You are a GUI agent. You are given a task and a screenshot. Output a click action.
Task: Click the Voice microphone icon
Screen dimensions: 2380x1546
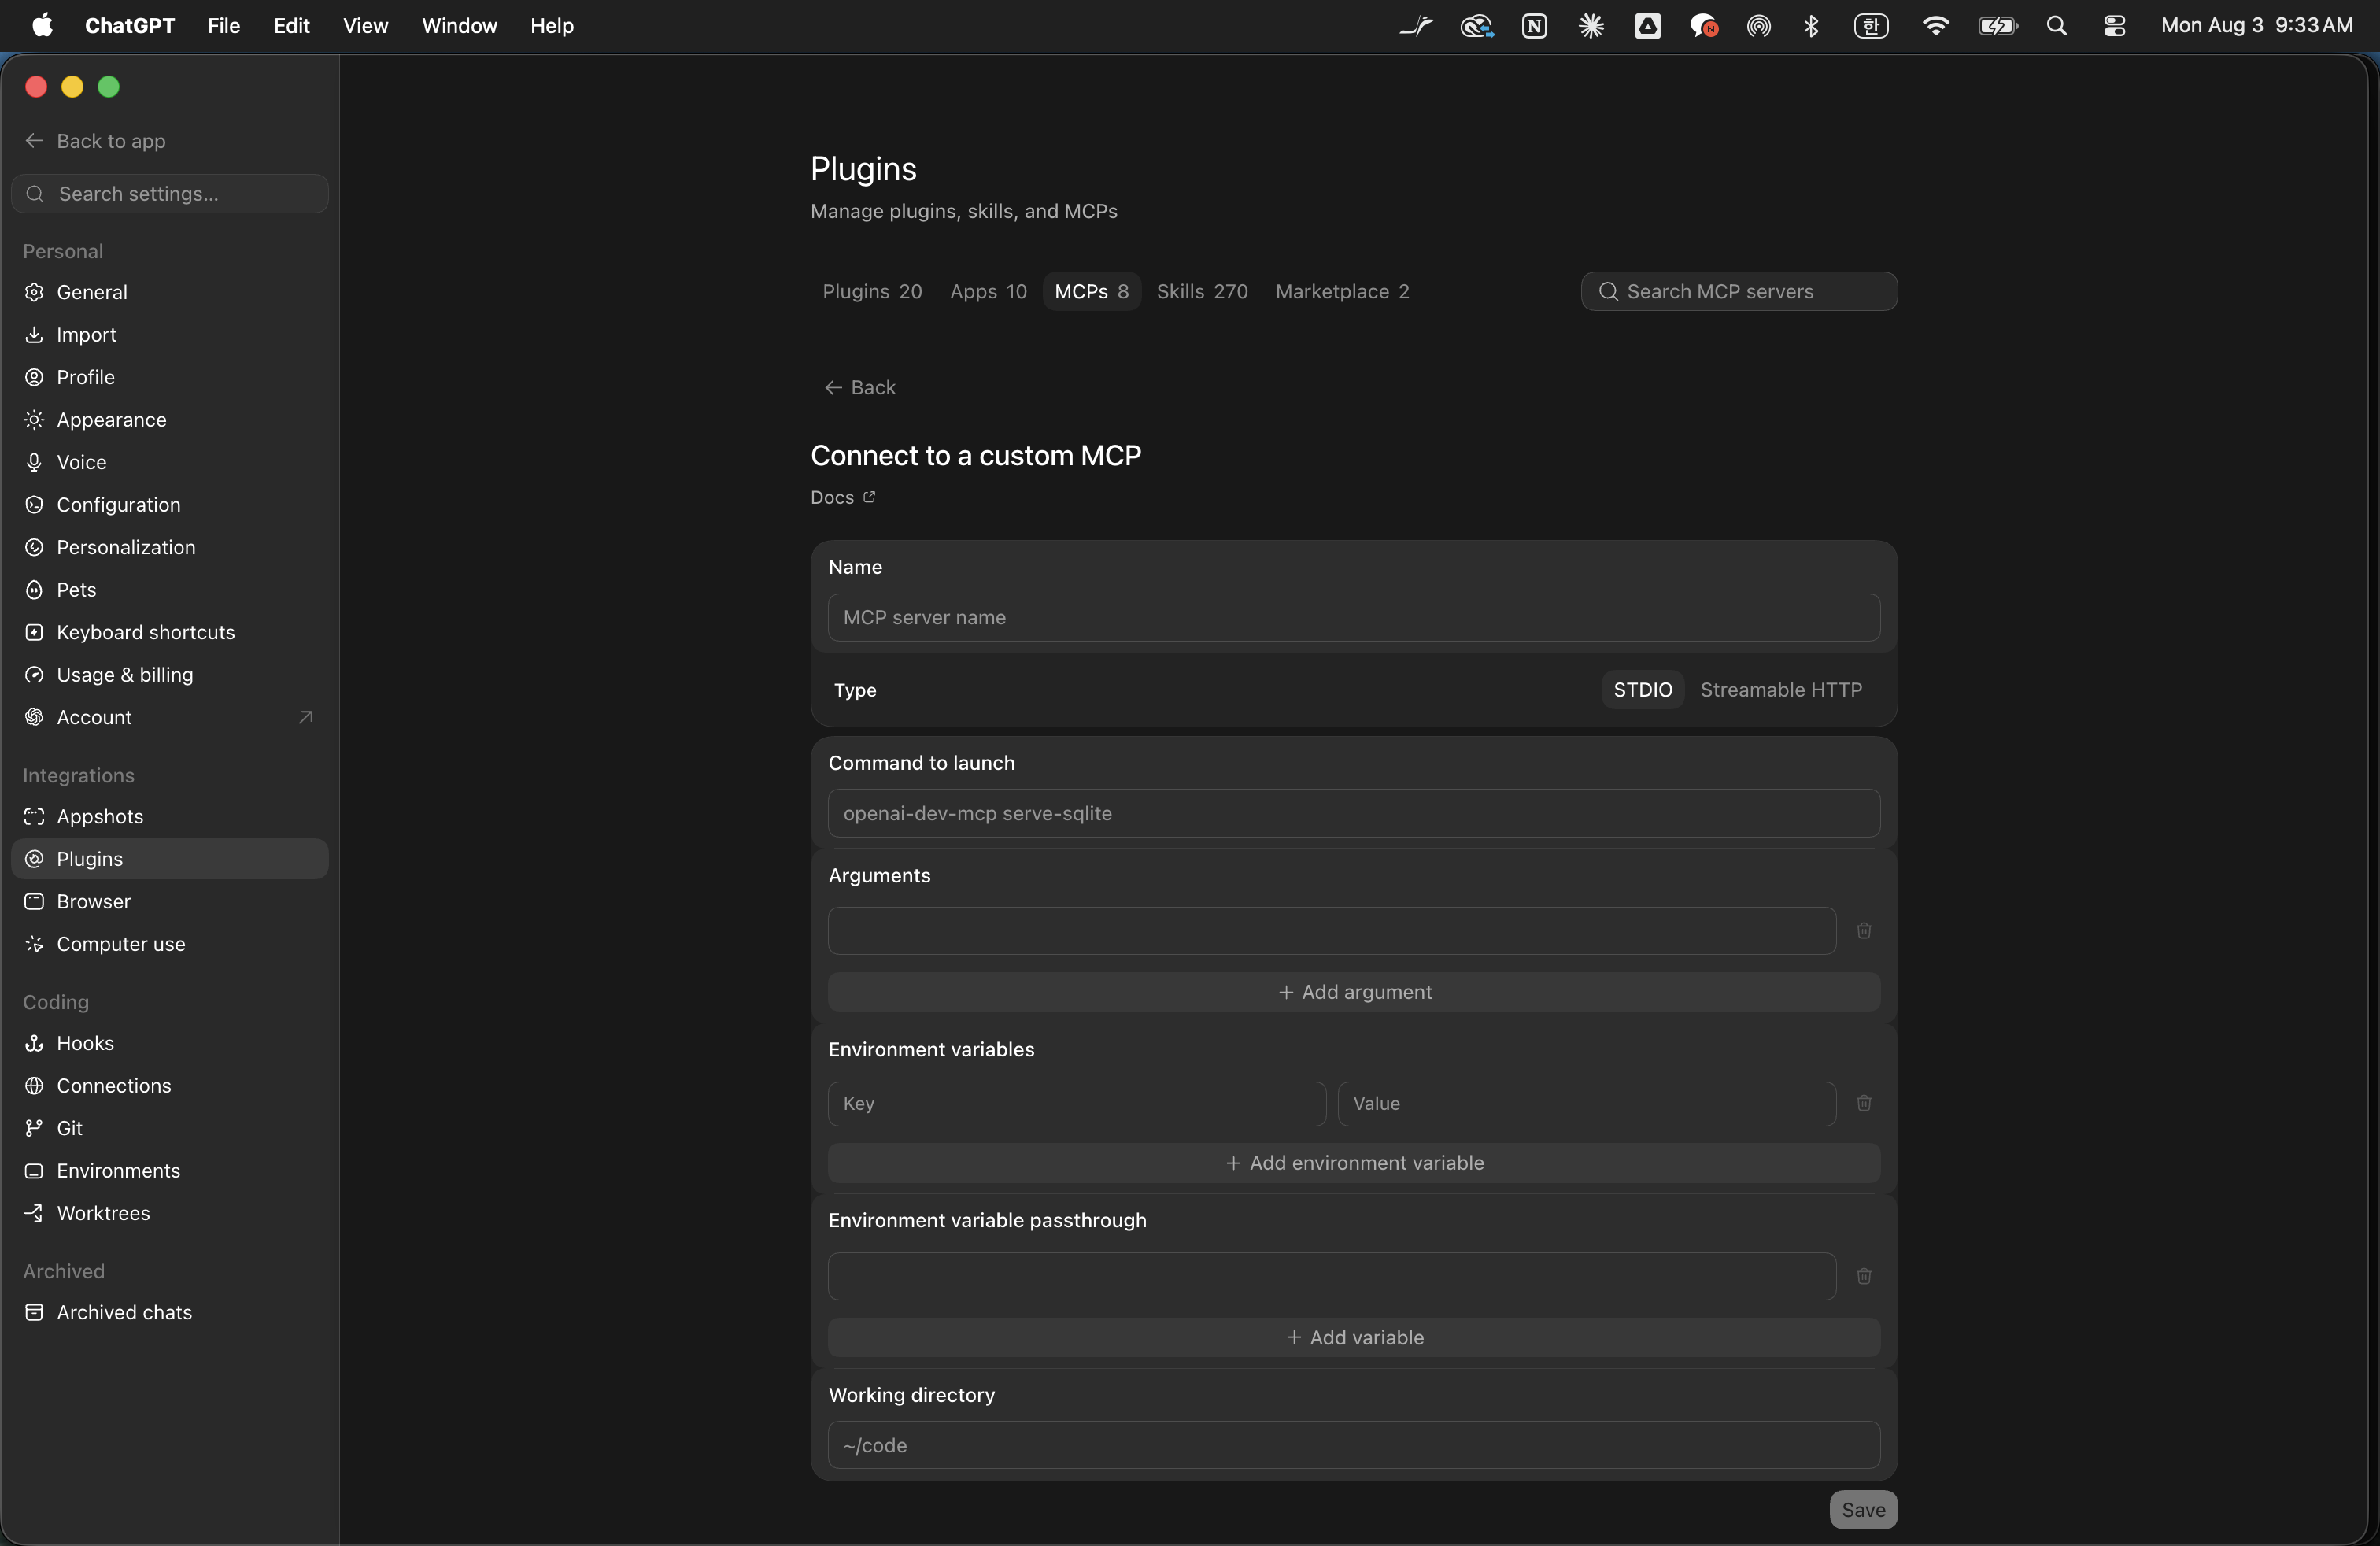click(x=34, y=462)
